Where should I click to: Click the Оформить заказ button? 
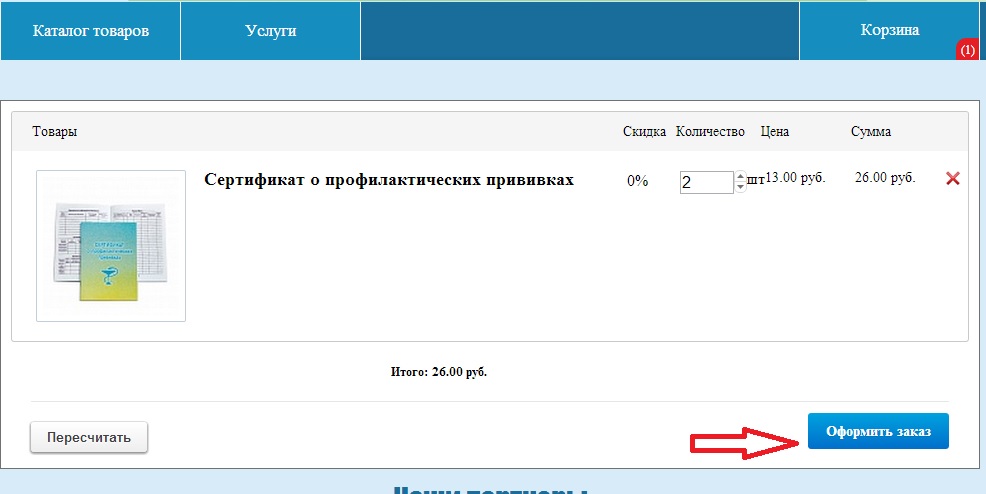pyautogui.click(x=878, y=431)
